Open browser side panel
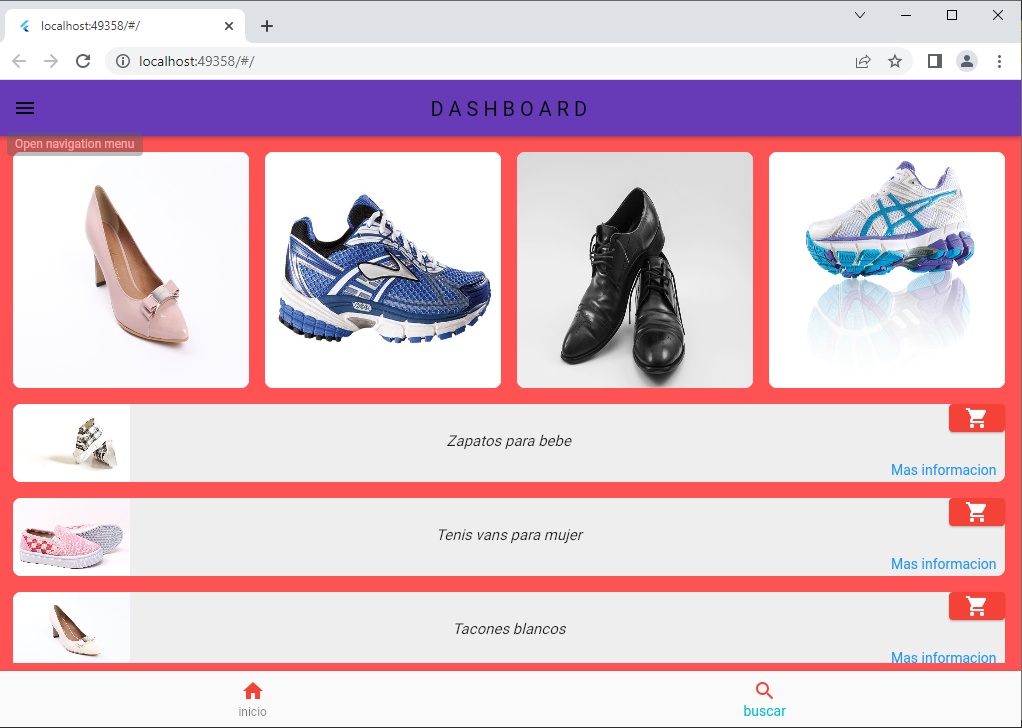The width and height of the screenshot is (1022, 728). coord(935,61)
